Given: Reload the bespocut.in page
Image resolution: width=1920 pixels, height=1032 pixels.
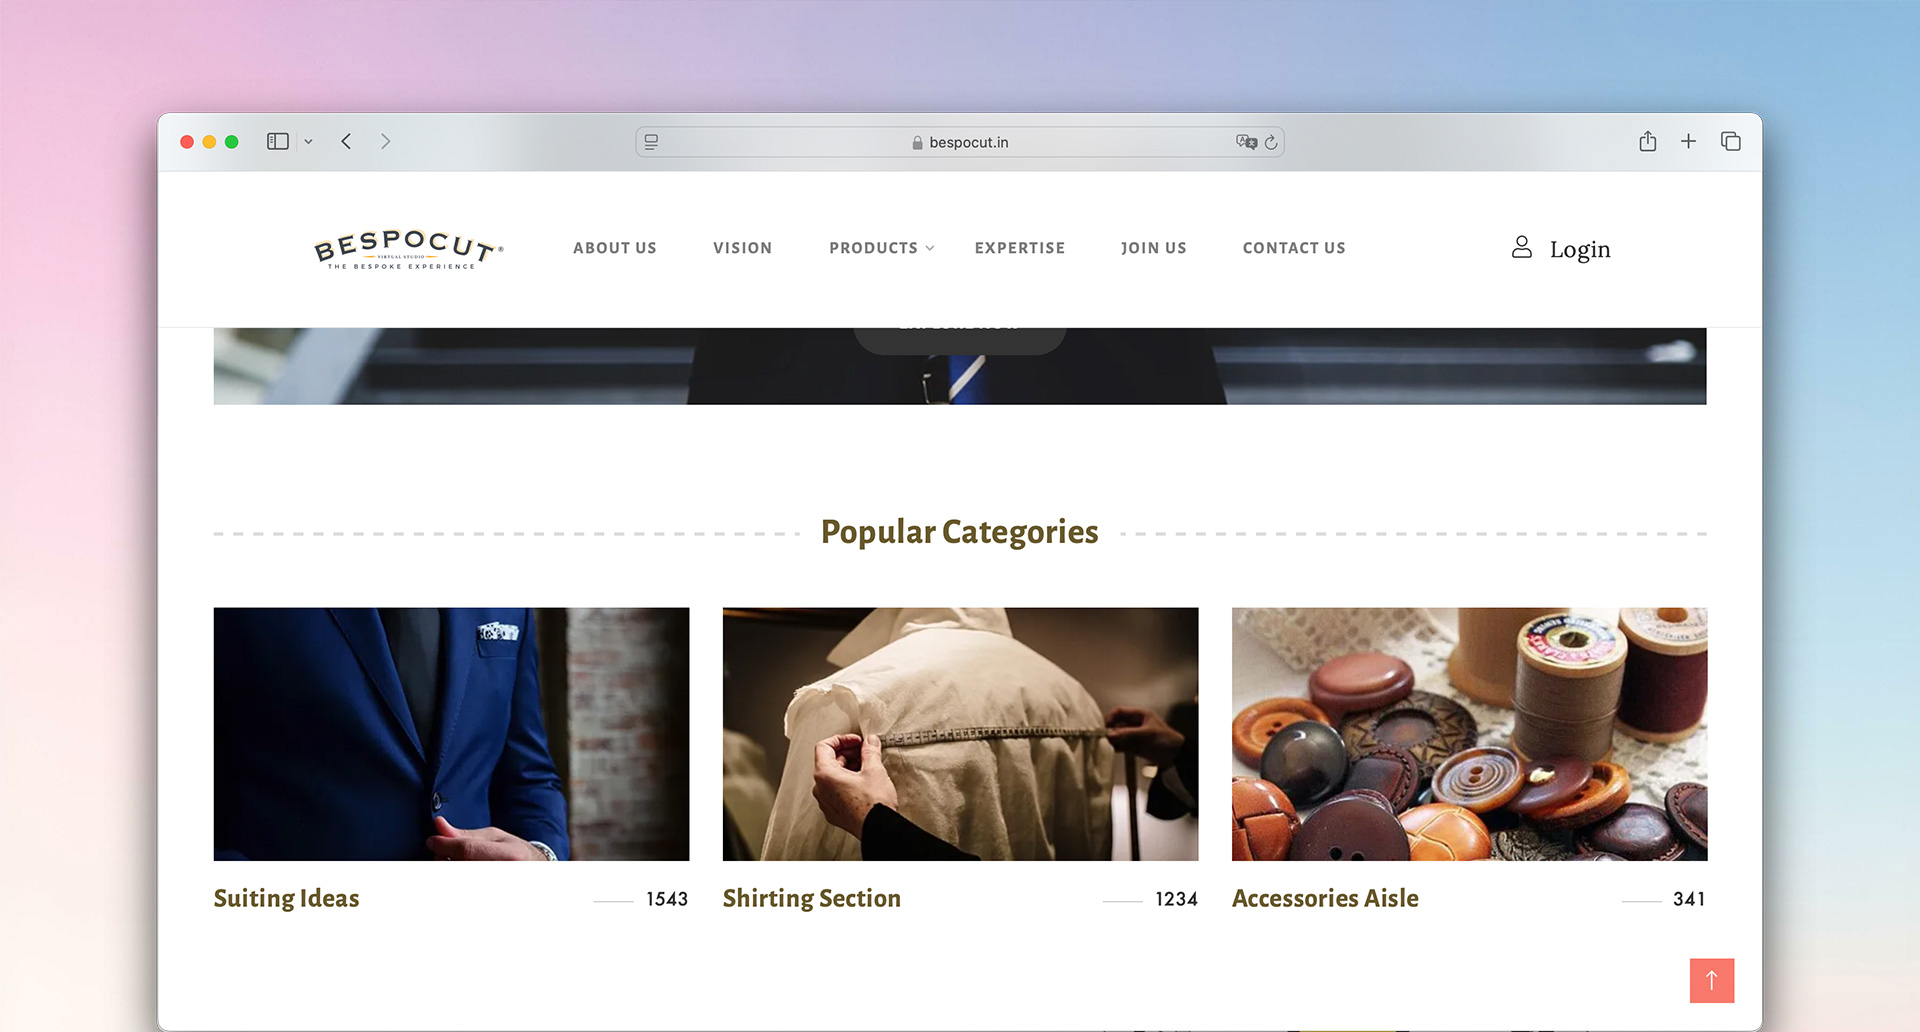Looking at the screenshot, I should click(x=1271, y=142).
